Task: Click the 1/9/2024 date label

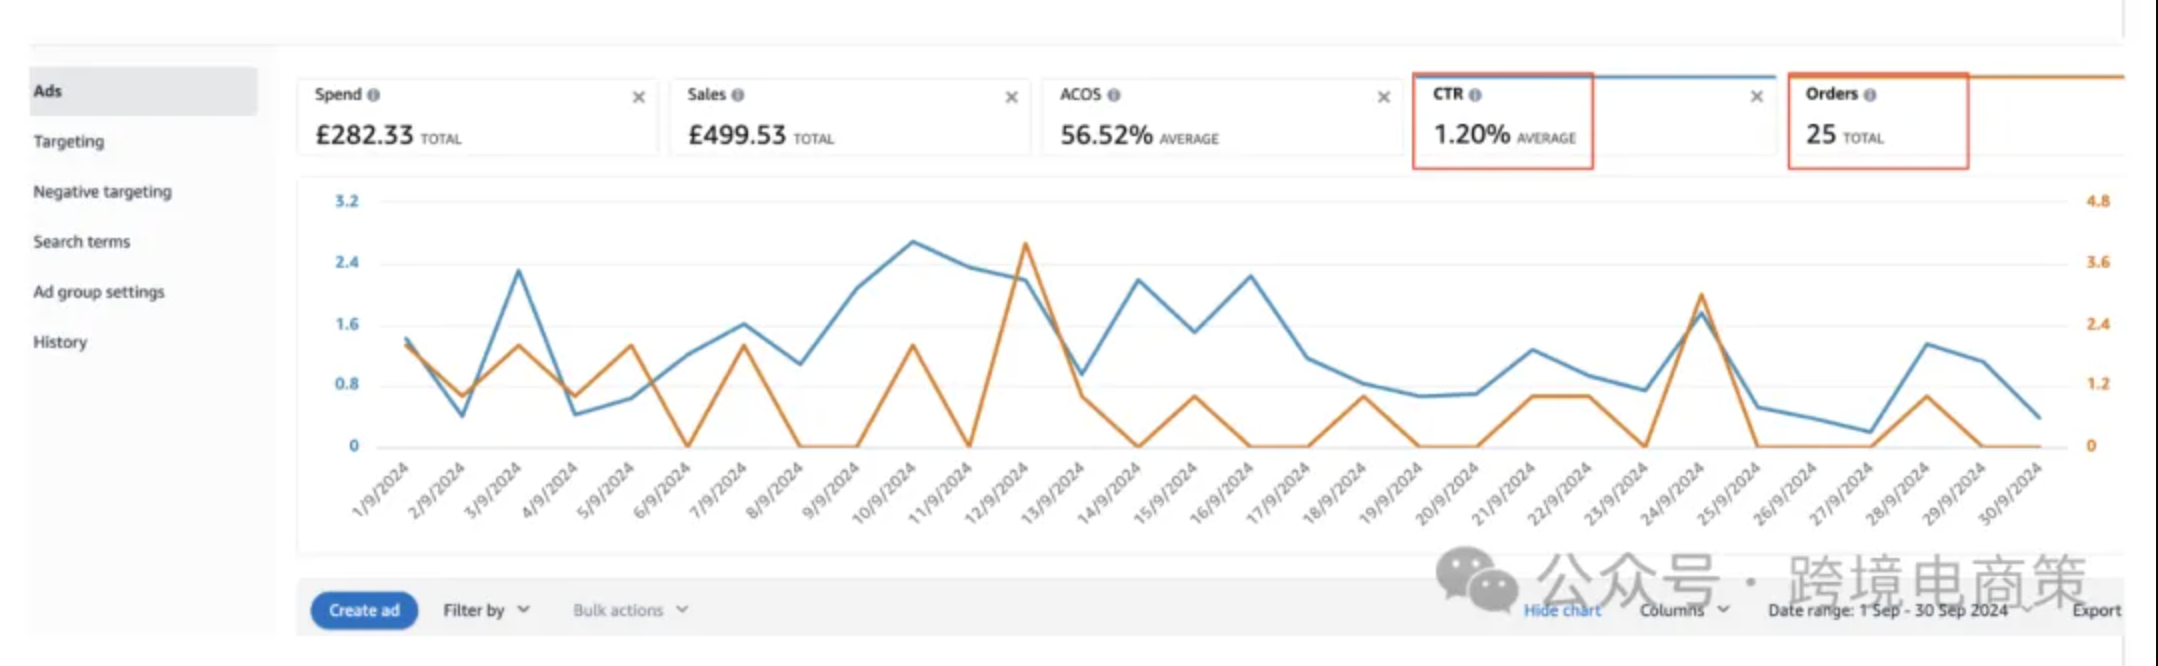Action: pos(381,489)
